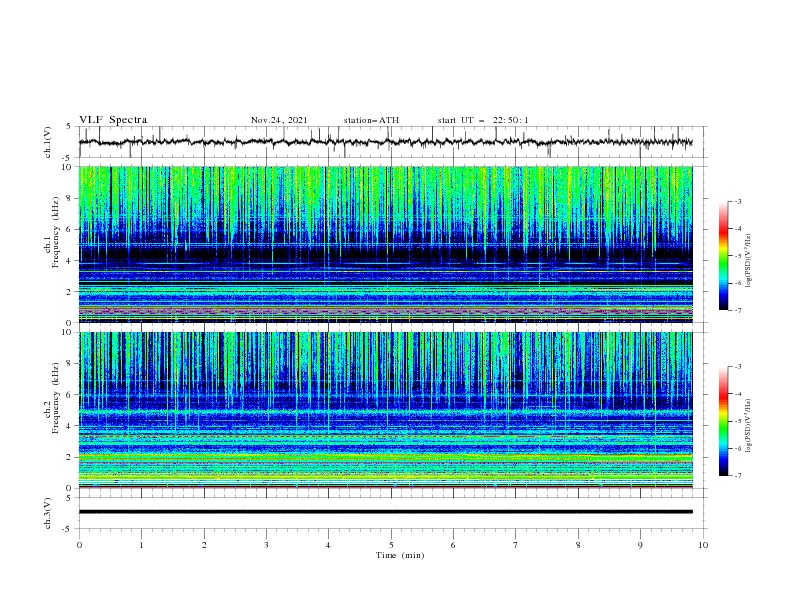Click the '-3' value on the upper color bar
The width and height of the screenshot is (792, 612).
[737, 201]
